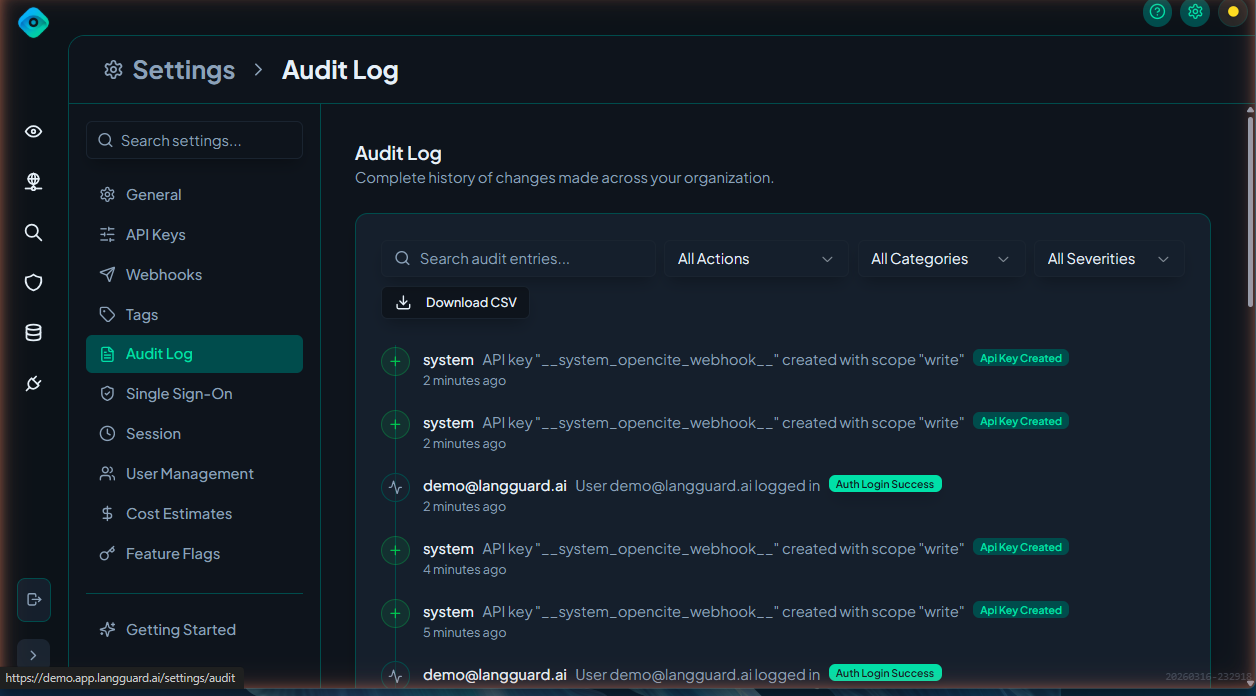Select Single Sign-On in settings menu
Screen dimensions: 1256x696
(179, 394)
